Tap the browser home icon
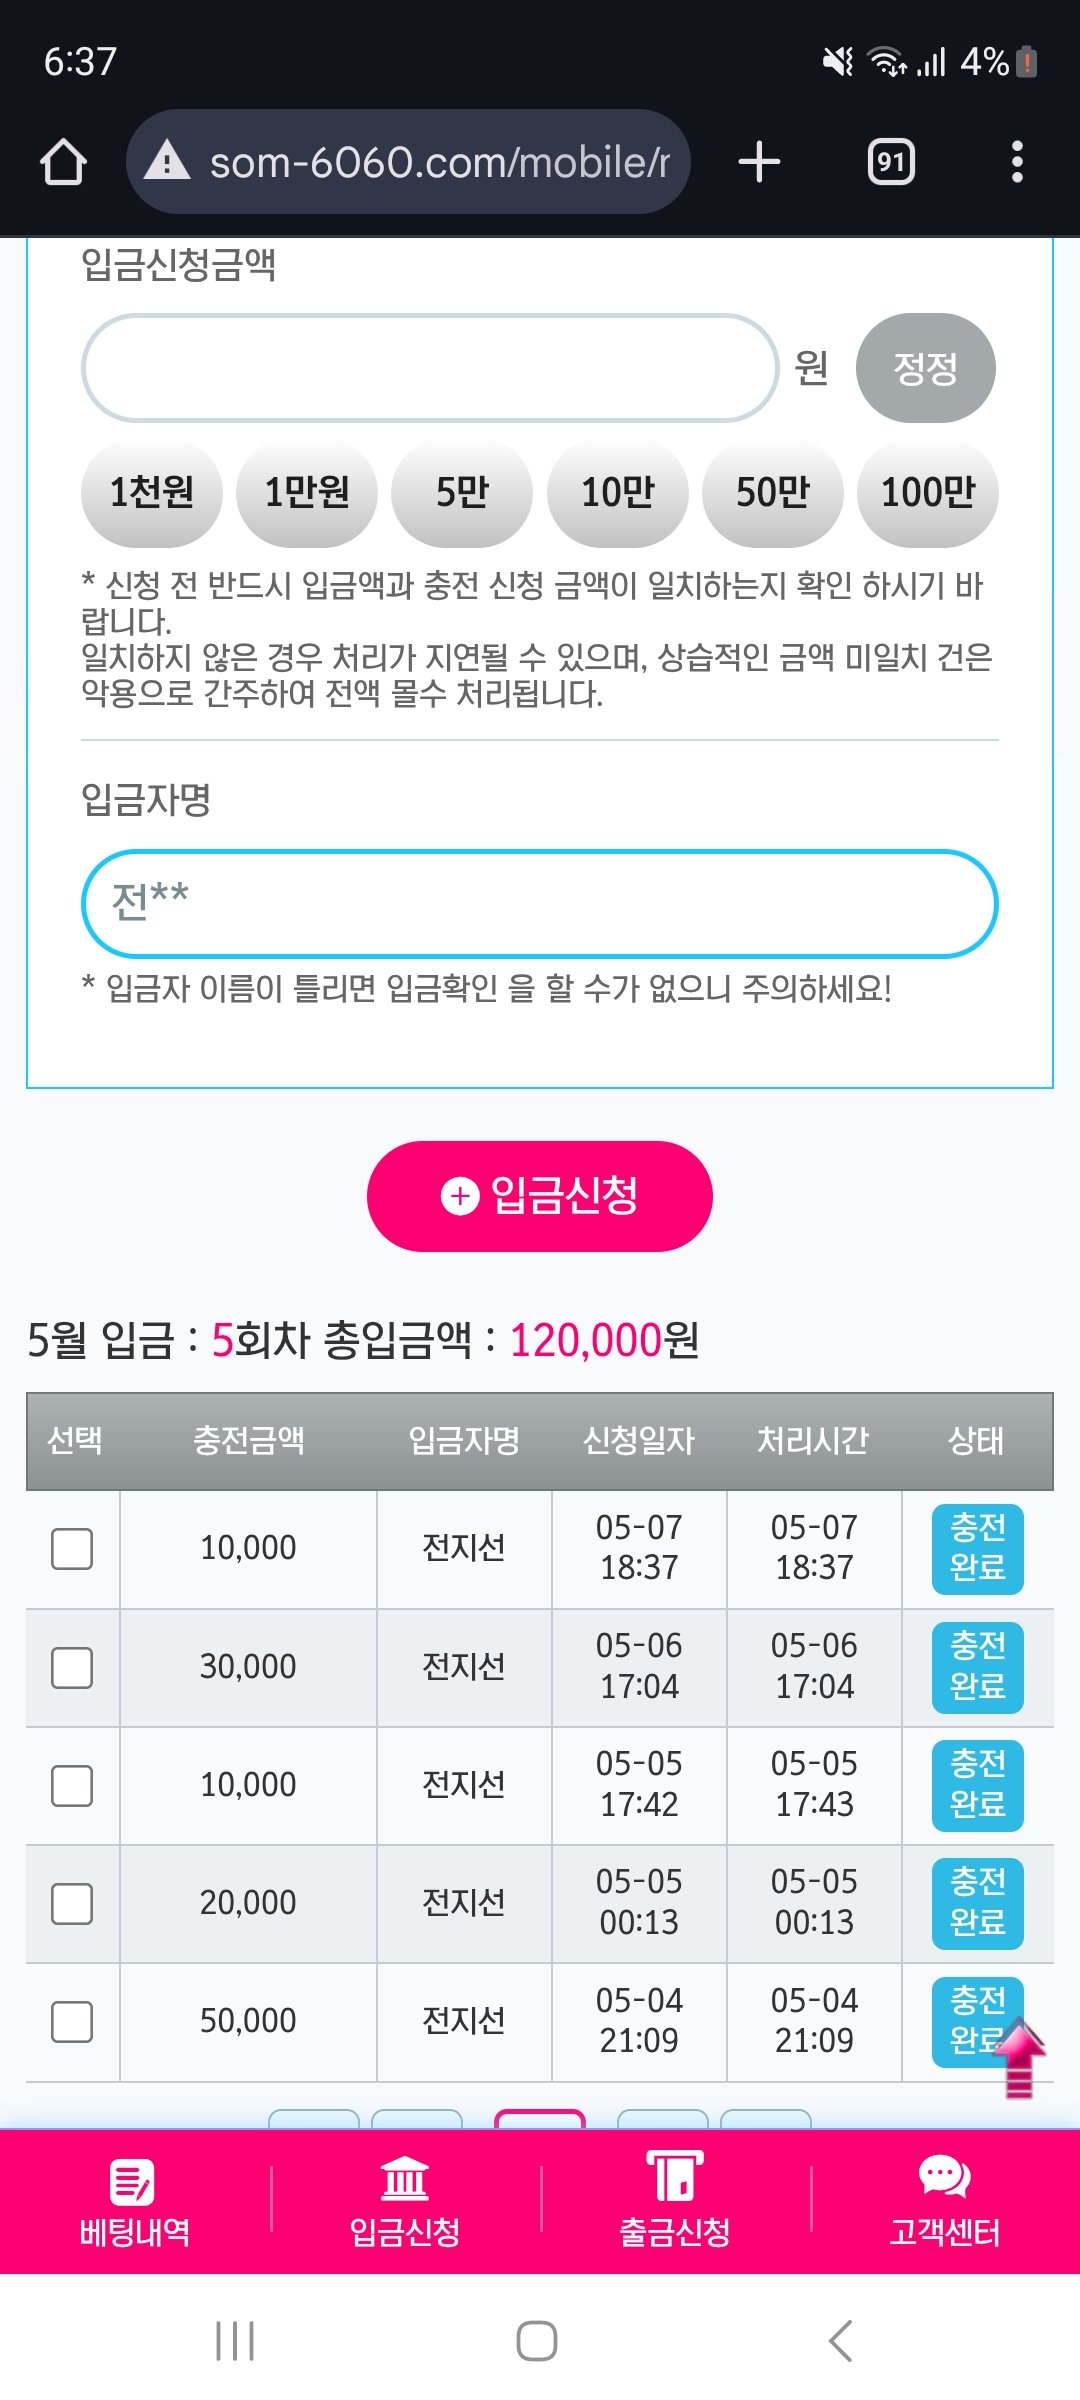Screen dimensions: 1080x2400 tap(63, 162)
